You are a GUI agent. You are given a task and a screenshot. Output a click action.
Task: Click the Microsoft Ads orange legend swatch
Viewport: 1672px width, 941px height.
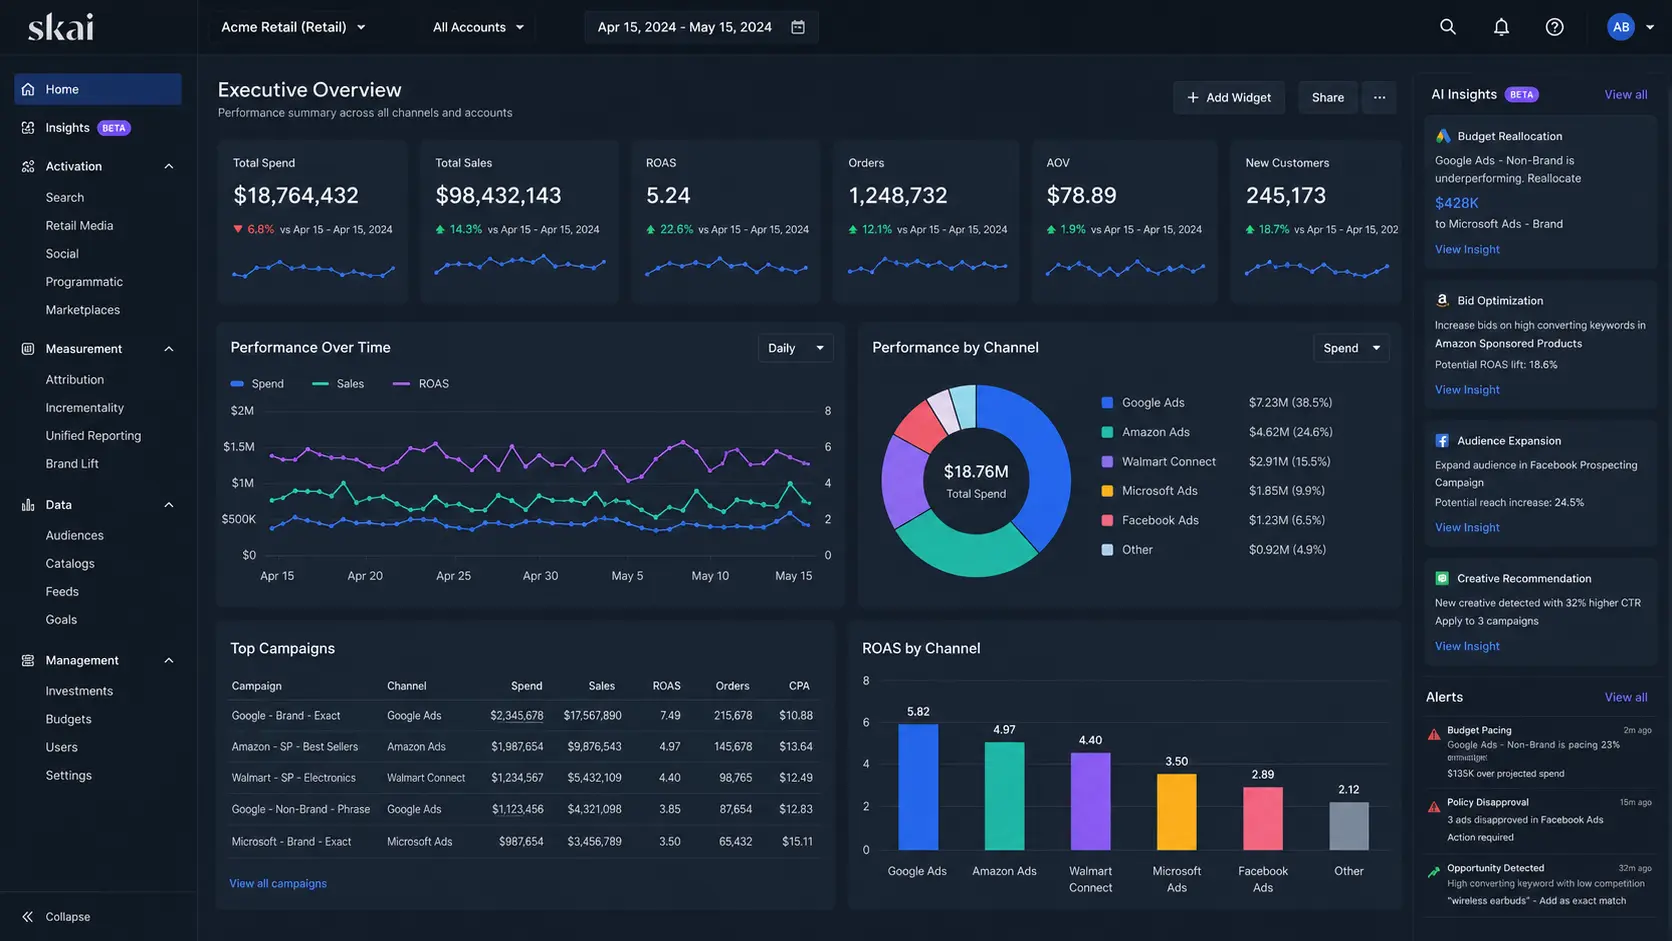pos(1107,491)
